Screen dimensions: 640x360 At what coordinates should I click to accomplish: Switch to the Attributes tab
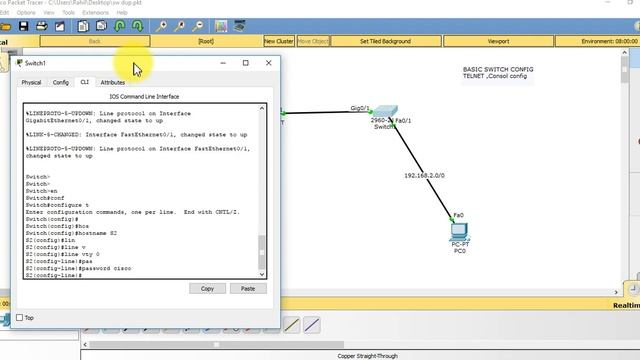click(x=113, y=82)
